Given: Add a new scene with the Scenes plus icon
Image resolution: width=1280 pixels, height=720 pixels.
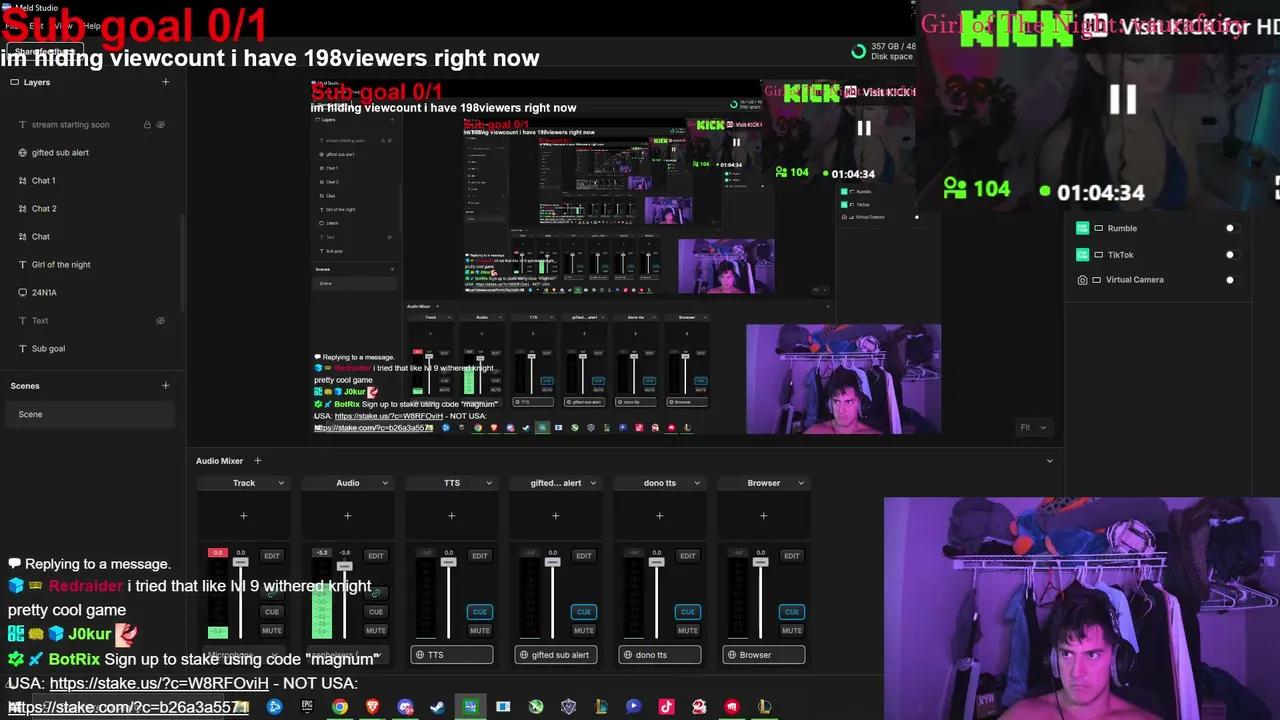Looking at the screenshot, I should pos(166,386).
